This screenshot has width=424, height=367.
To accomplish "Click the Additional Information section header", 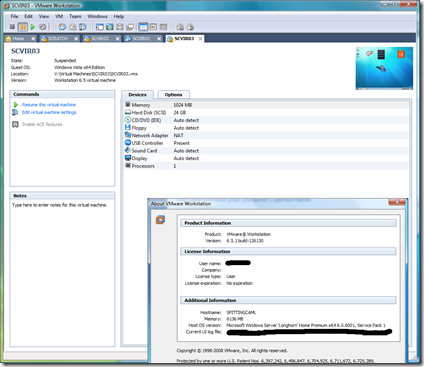I will point(288,300).
